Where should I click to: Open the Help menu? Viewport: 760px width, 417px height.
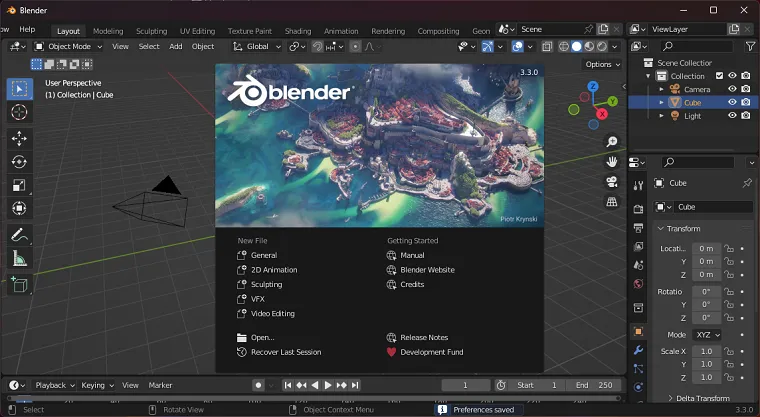click(x=27, y=29)
